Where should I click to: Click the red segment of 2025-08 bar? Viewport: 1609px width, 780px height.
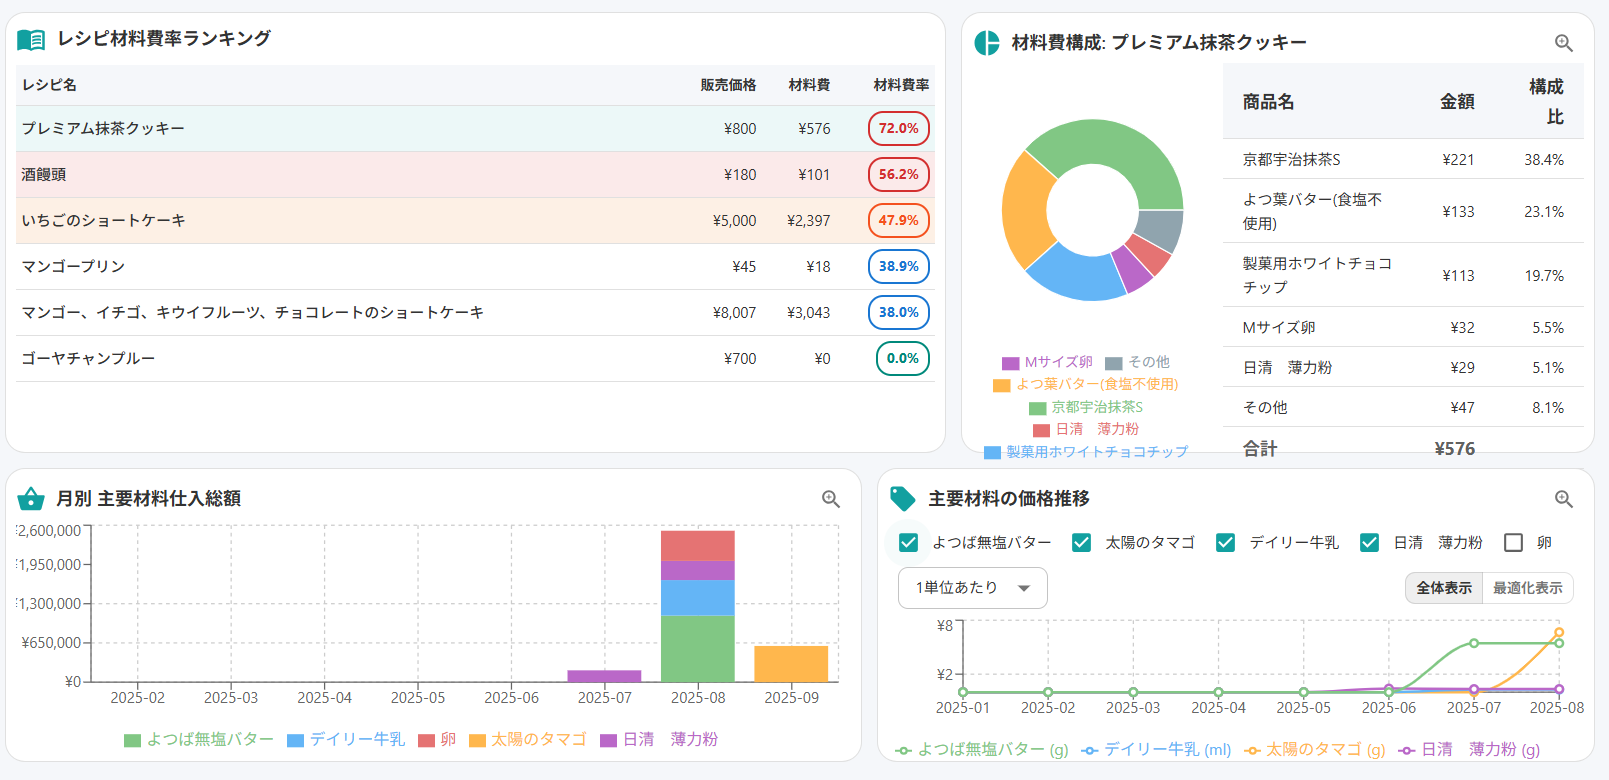click(698, 546)
